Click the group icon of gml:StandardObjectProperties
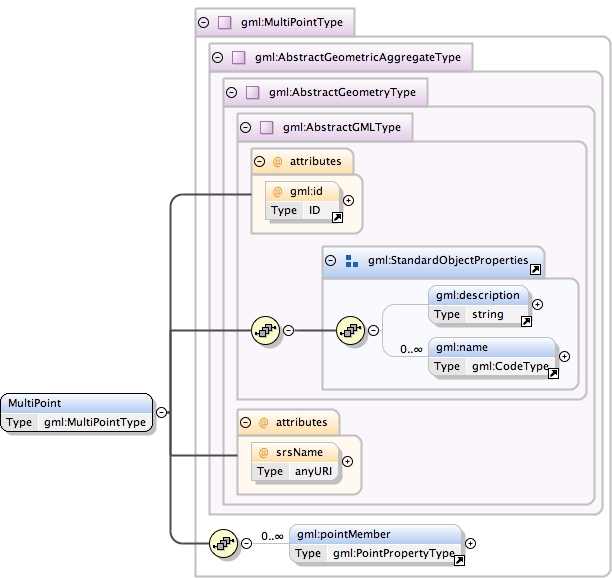This screenshot has width=612, height=578. tap(352, 261)
